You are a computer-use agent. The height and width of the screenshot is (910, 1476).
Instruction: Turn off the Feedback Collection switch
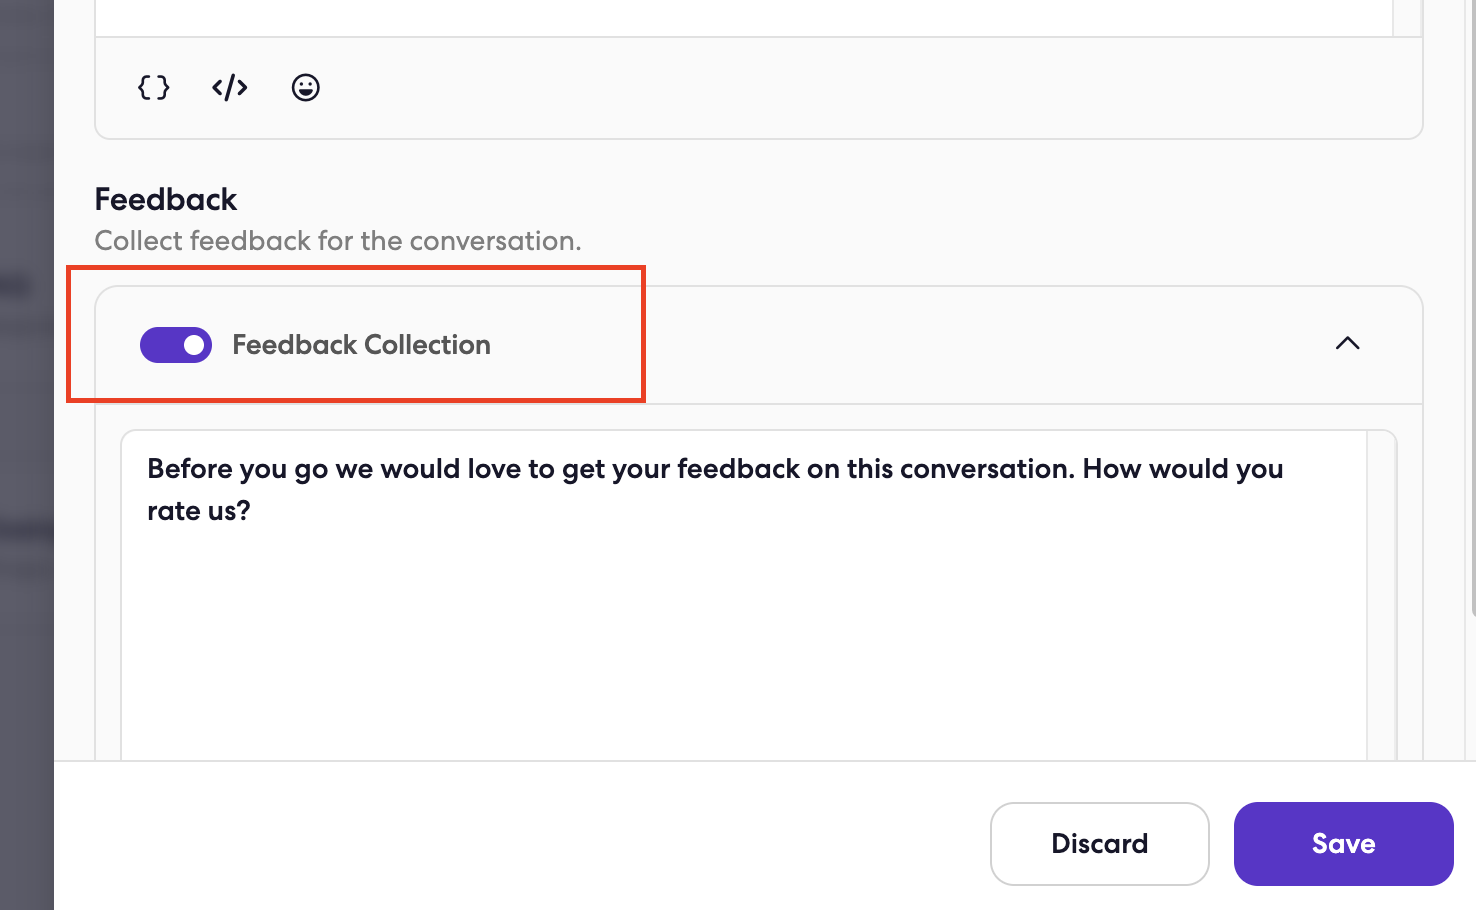point(176,345)
